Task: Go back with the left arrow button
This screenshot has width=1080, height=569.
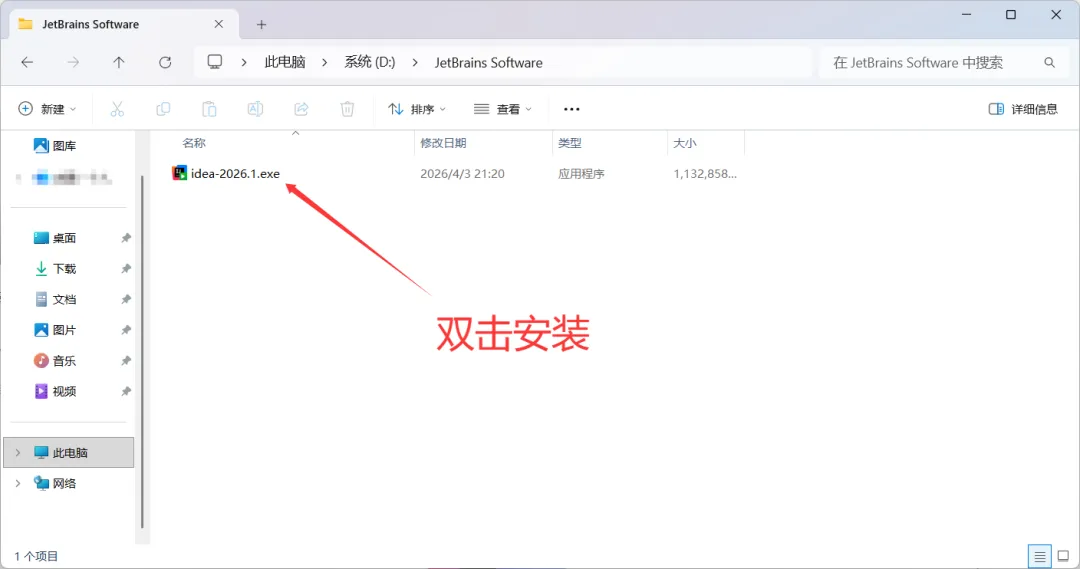Action: (27, 63)
